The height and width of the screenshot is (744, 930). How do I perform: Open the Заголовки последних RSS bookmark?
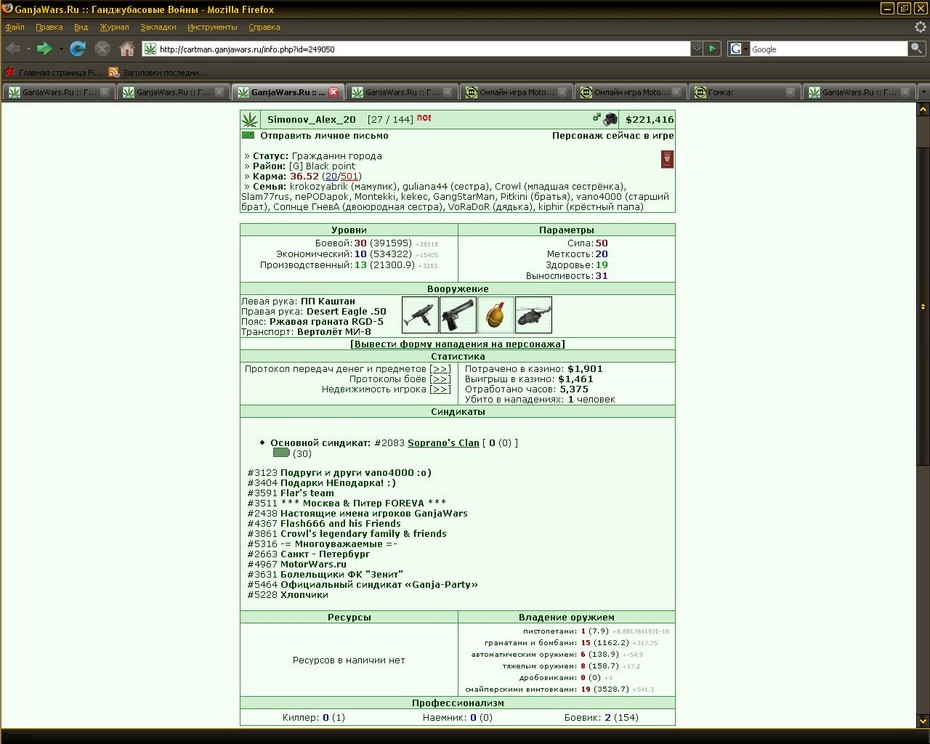tap(158, 73)
